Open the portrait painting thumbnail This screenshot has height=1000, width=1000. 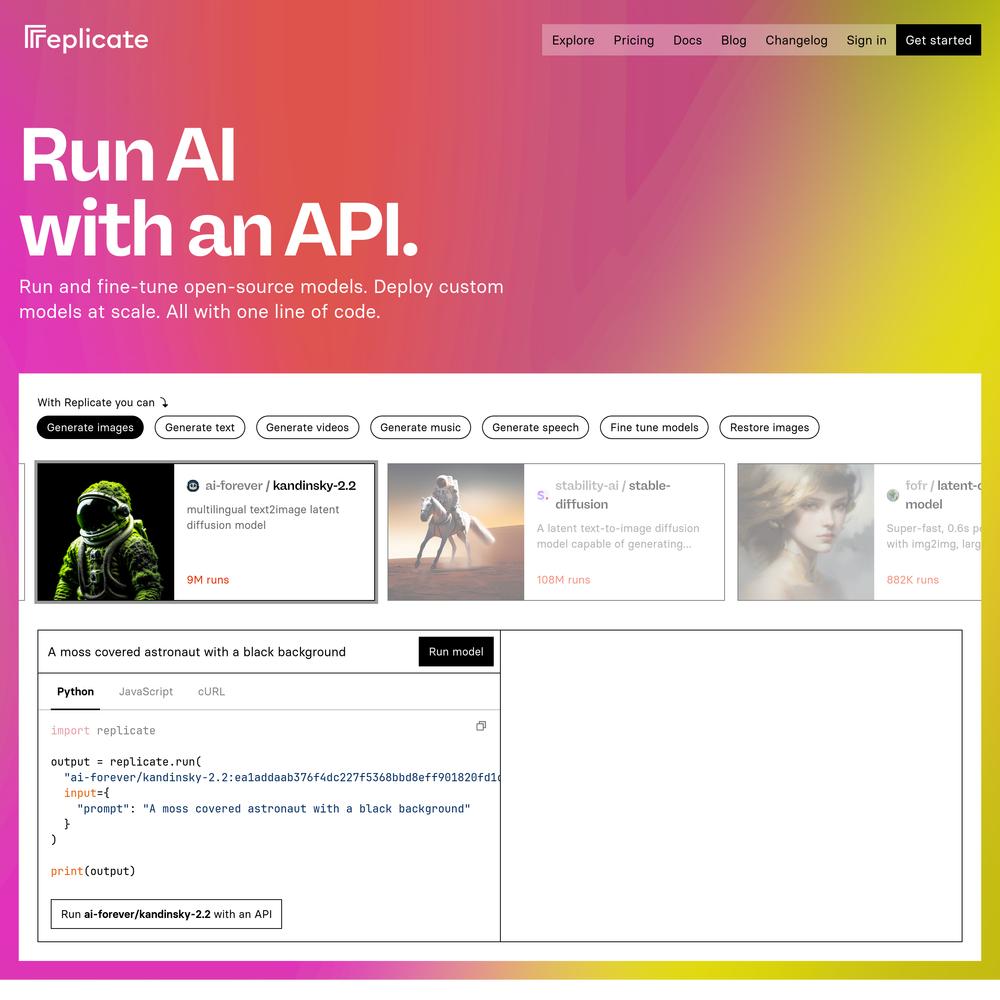coord(806,532)
